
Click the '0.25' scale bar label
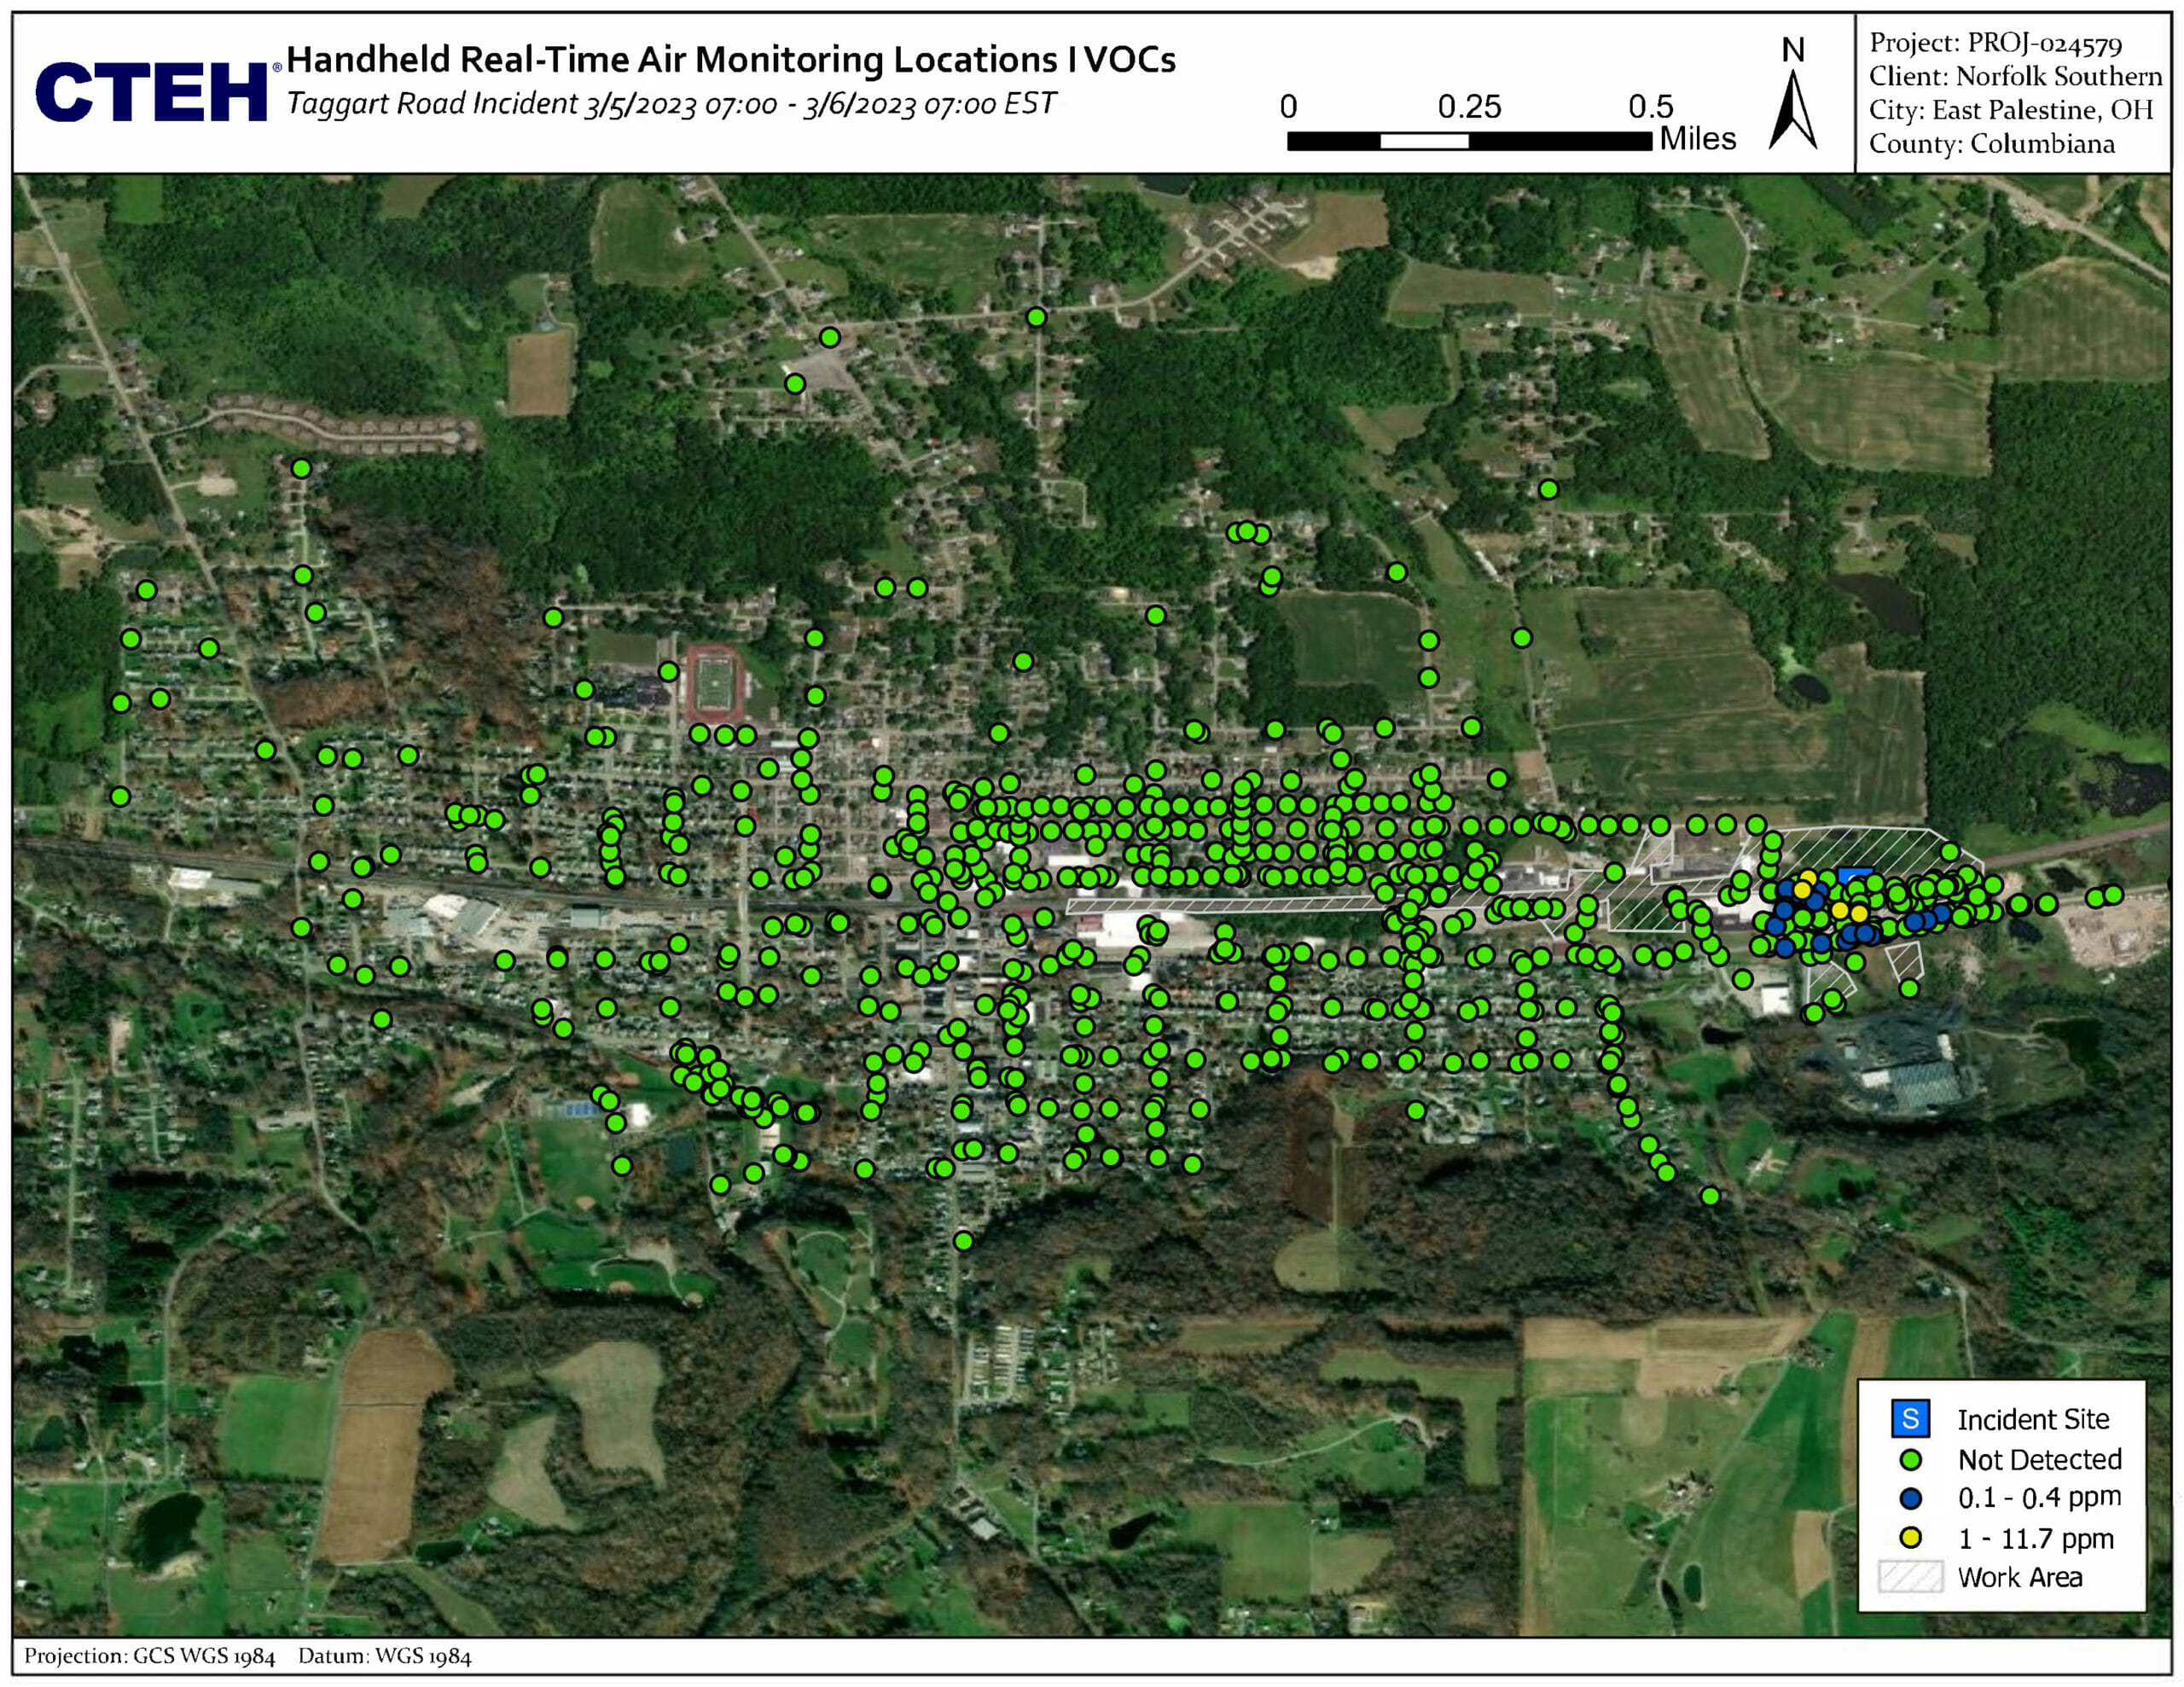1469,107
